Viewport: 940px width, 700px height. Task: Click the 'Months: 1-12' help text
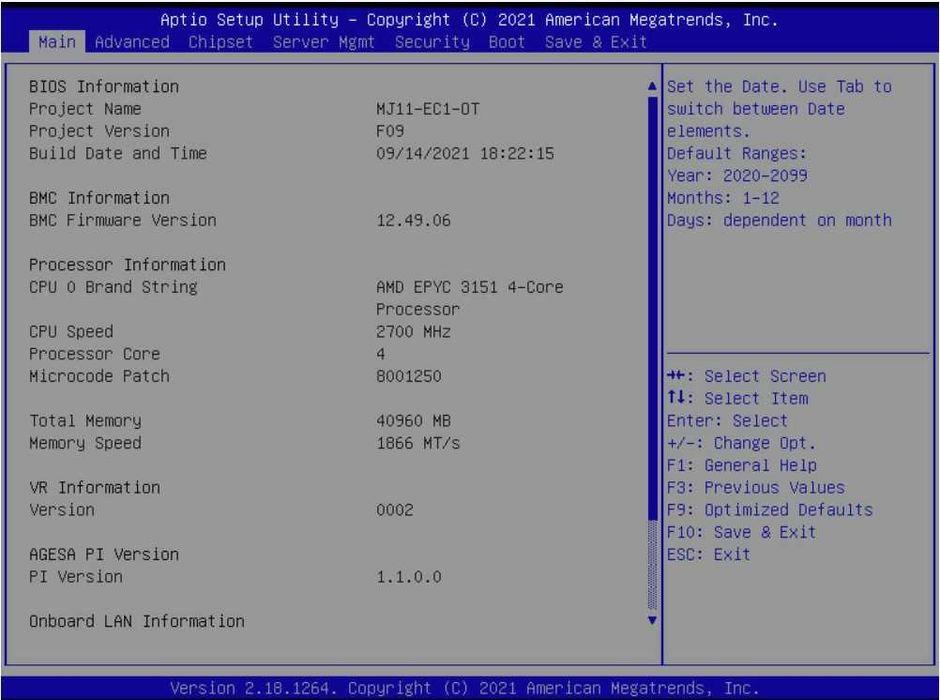click(x=723, y=197)
